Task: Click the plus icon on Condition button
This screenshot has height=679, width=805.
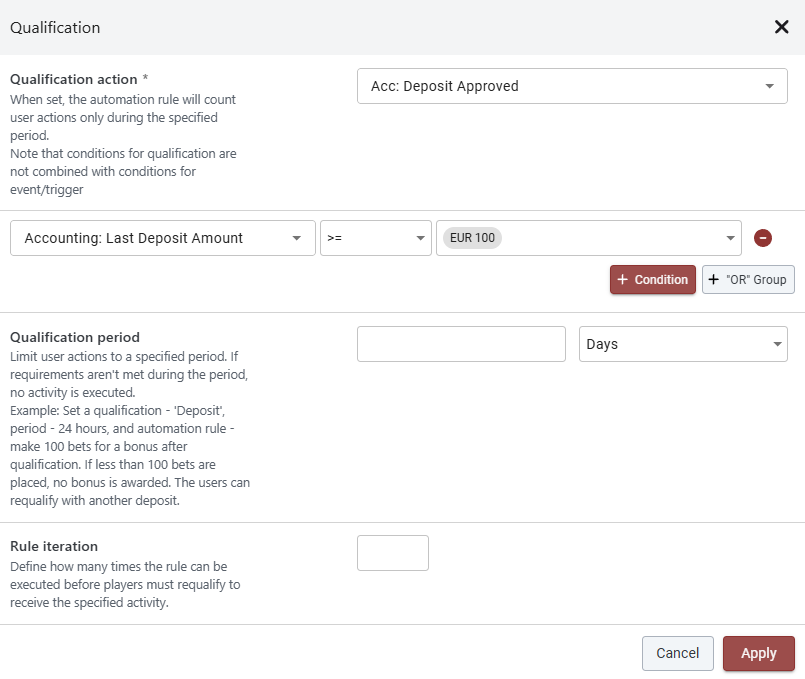Action: (x=623, y=280)
